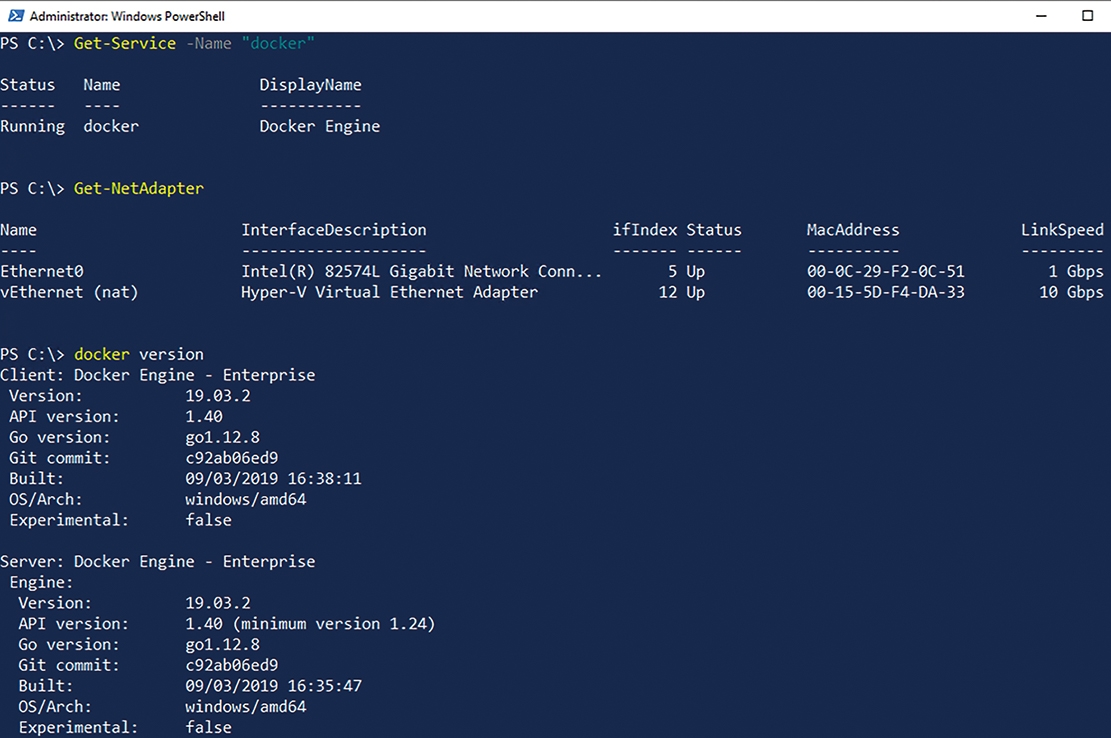Click MAC address 00-0C-29-F2-0C-51
Viewport: 1111px width, 738px height.
pyautogui.click(x=886, y=271)
